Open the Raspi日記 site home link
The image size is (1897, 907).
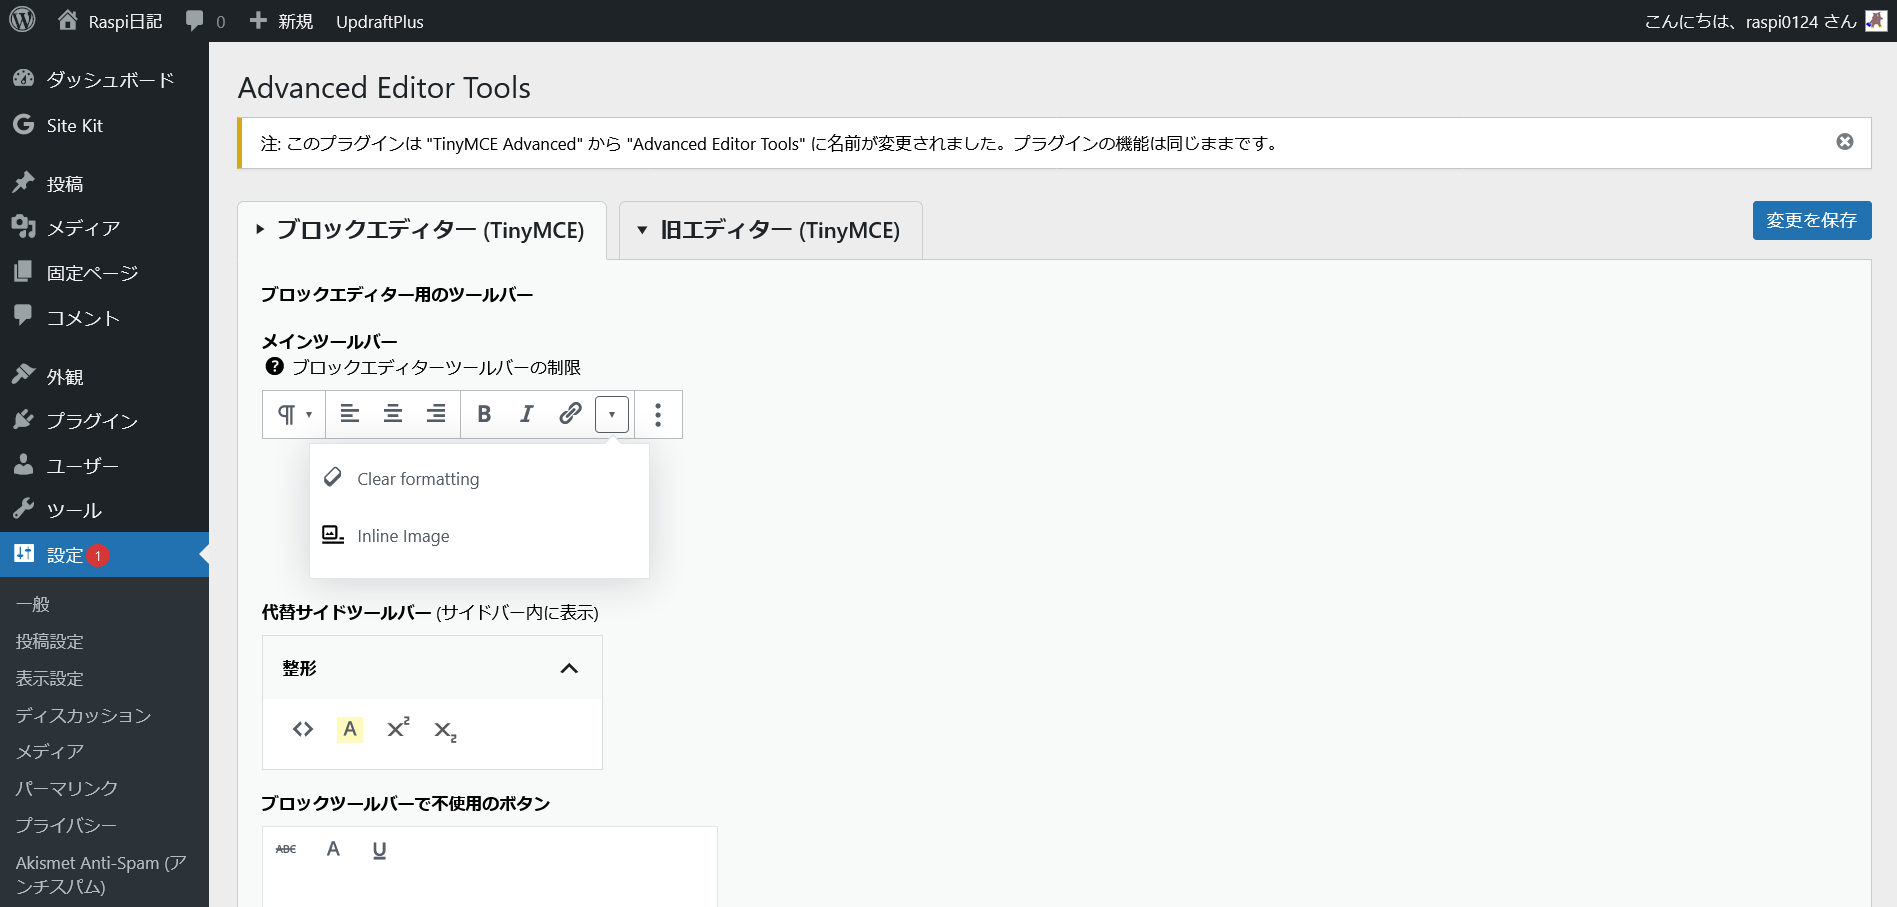(110, 21)
